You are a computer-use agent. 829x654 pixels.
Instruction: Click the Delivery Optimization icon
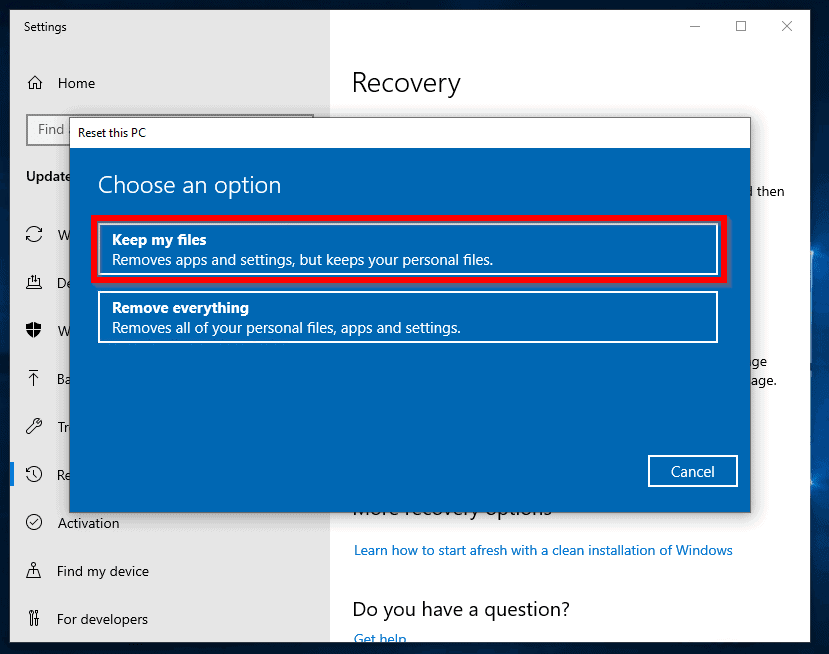(34, 283)
